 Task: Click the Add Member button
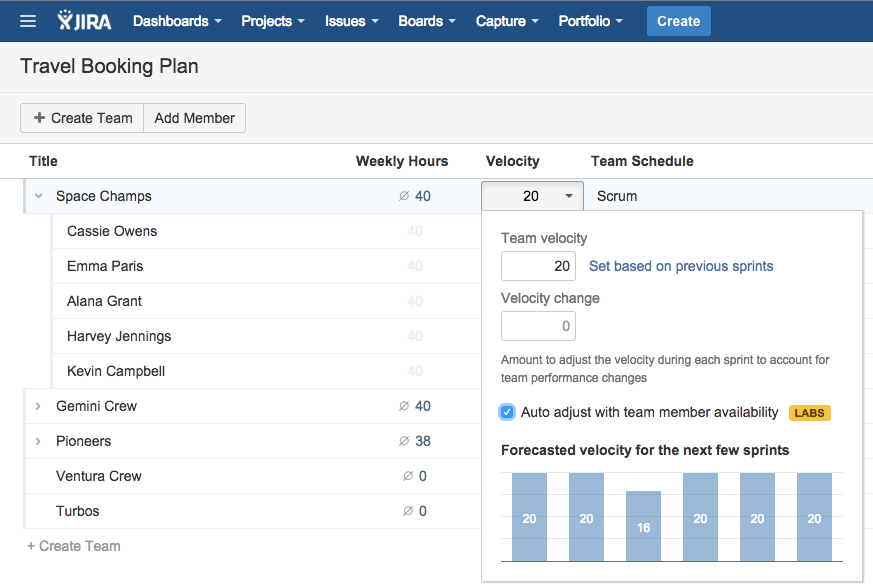click(x=194, y=117)
